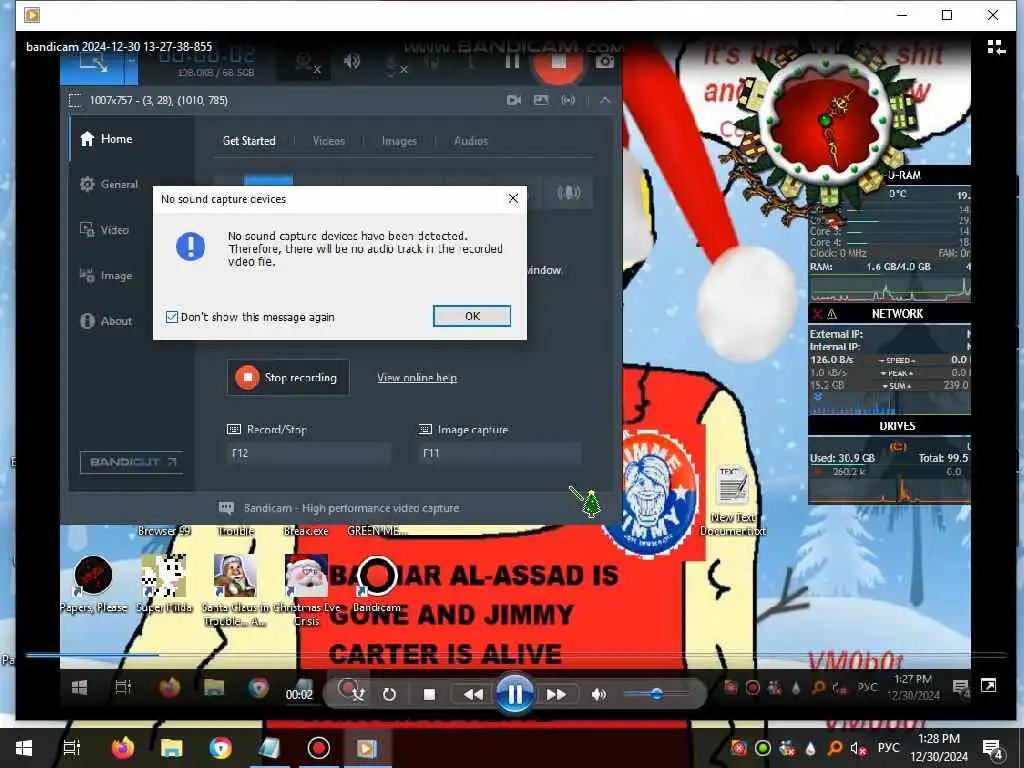Toggle the webcam overlay icon in Bandicam's toolbar
The height and width of the screenshot is (768, 1024).
pyautogui.click(x=307, y=63)
